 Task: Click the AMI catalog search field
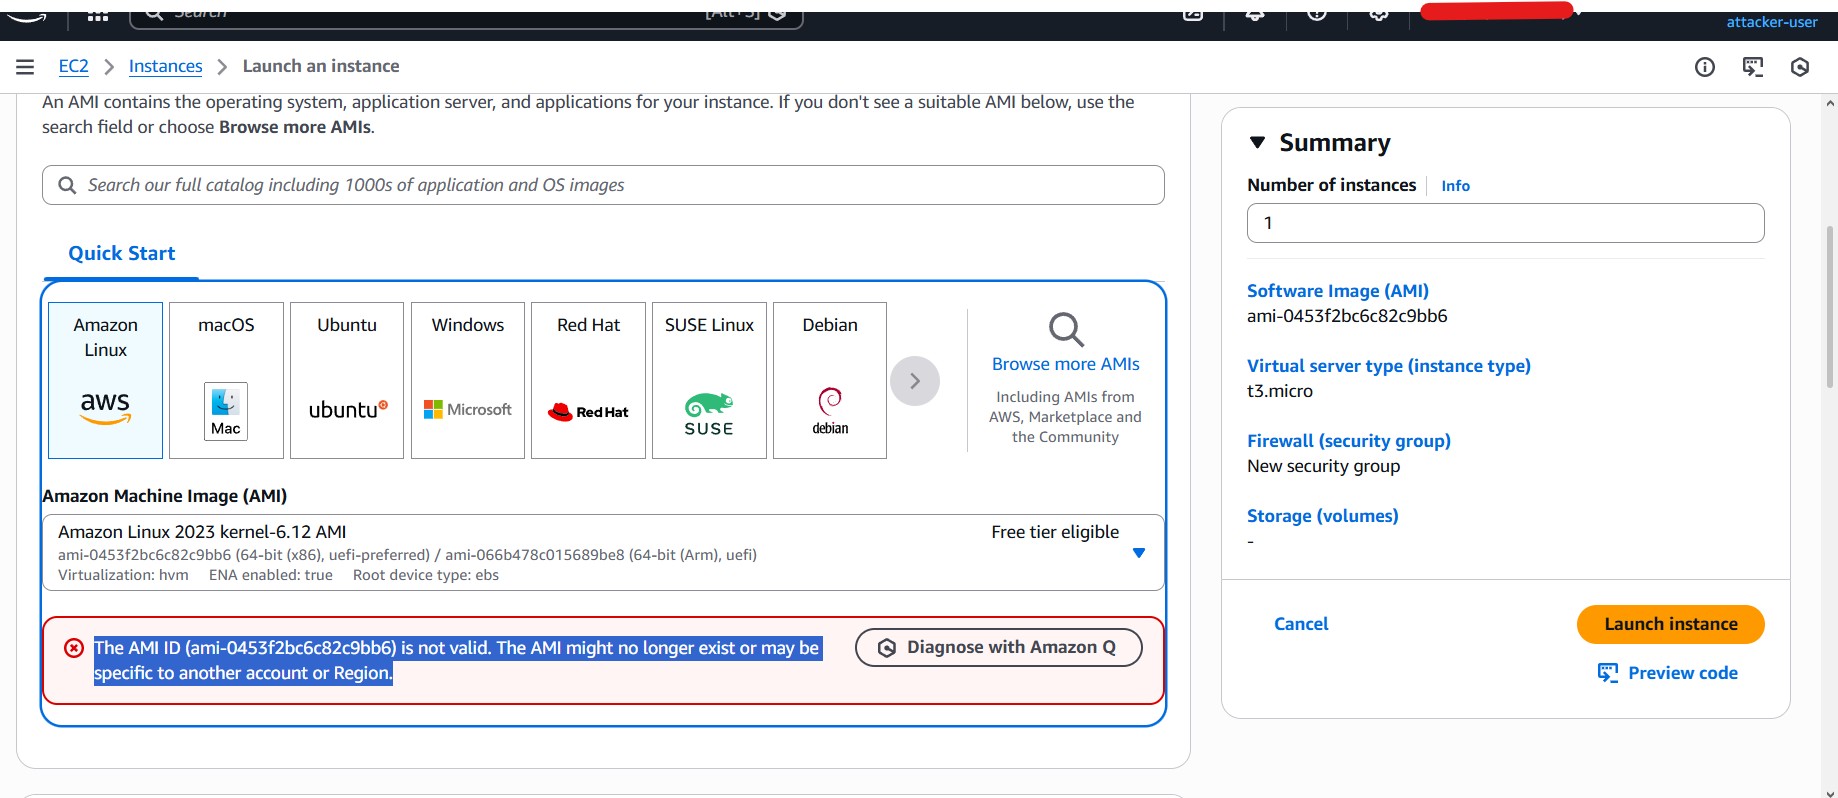click(x=603, y=185)
